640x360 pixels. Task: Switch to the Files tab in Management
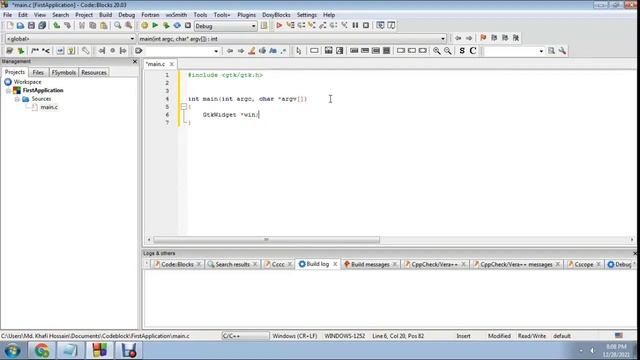coord(38,73)
